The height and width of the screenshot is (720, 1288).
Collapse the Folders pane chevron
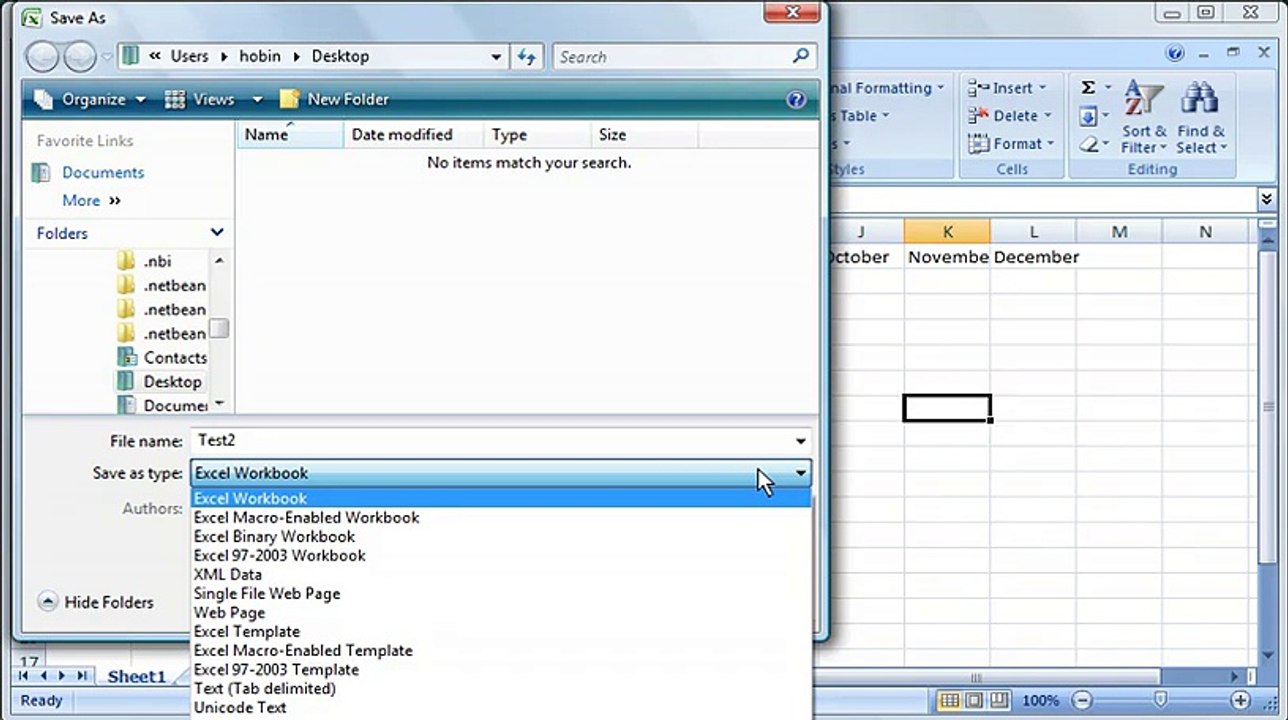217,232
